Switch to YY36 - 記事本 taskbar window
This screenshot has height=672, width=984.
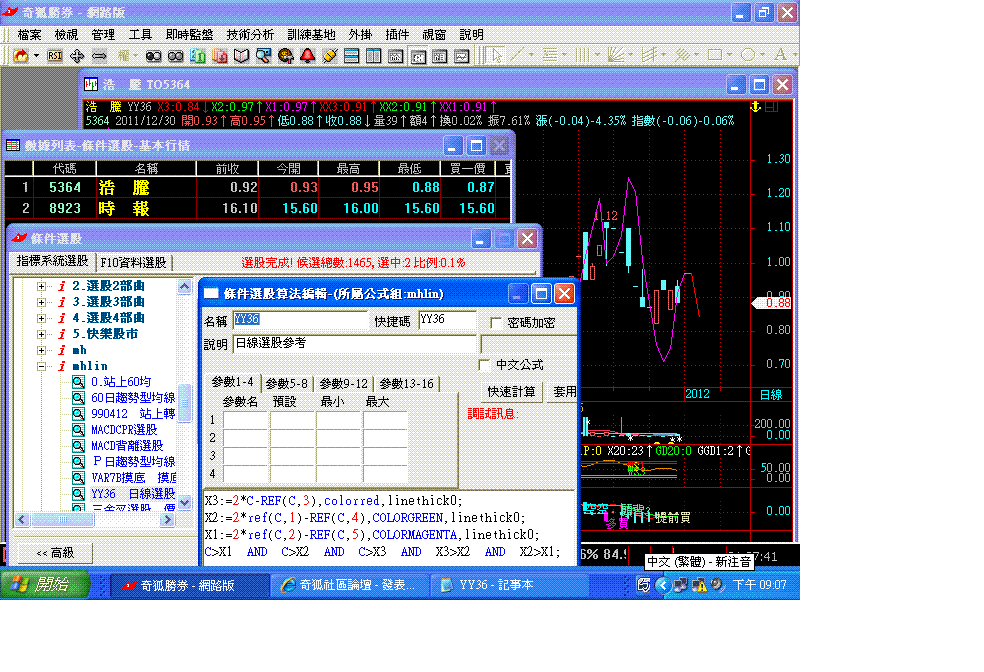508,585
